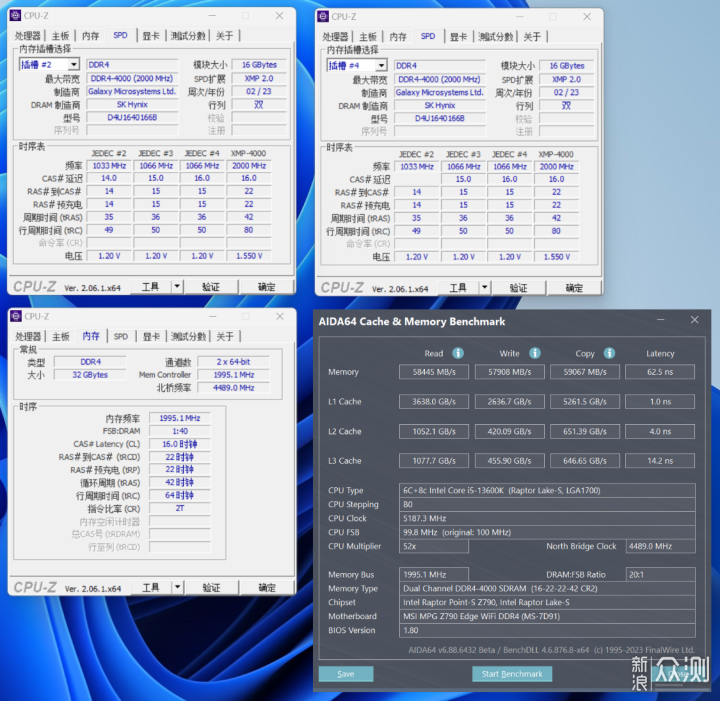Open 测试分数 tab in slot #2 window

[188, 36]
